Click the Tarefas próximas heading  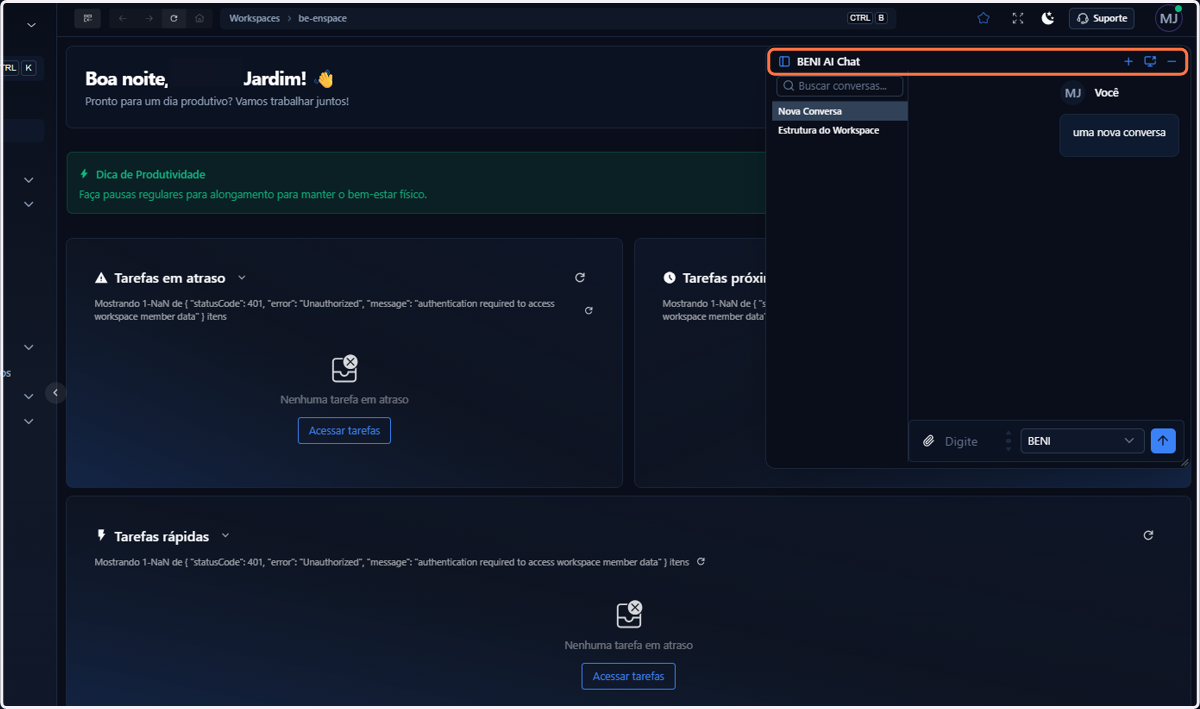tap(724, 278)
